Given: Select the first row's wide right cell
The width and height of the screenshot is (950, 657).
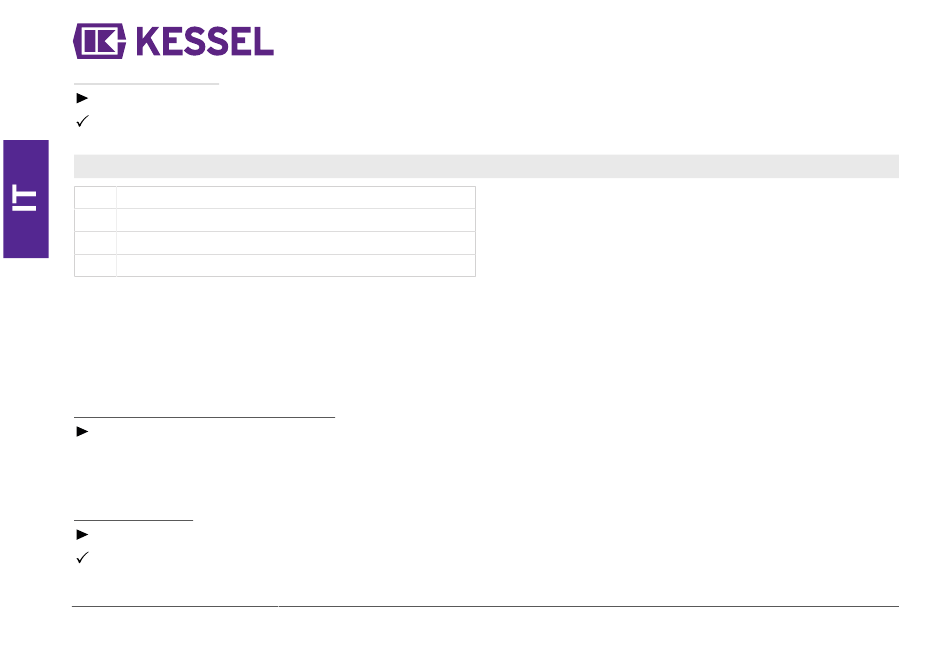Looking at the screenshot, I should tap(296, 198).
